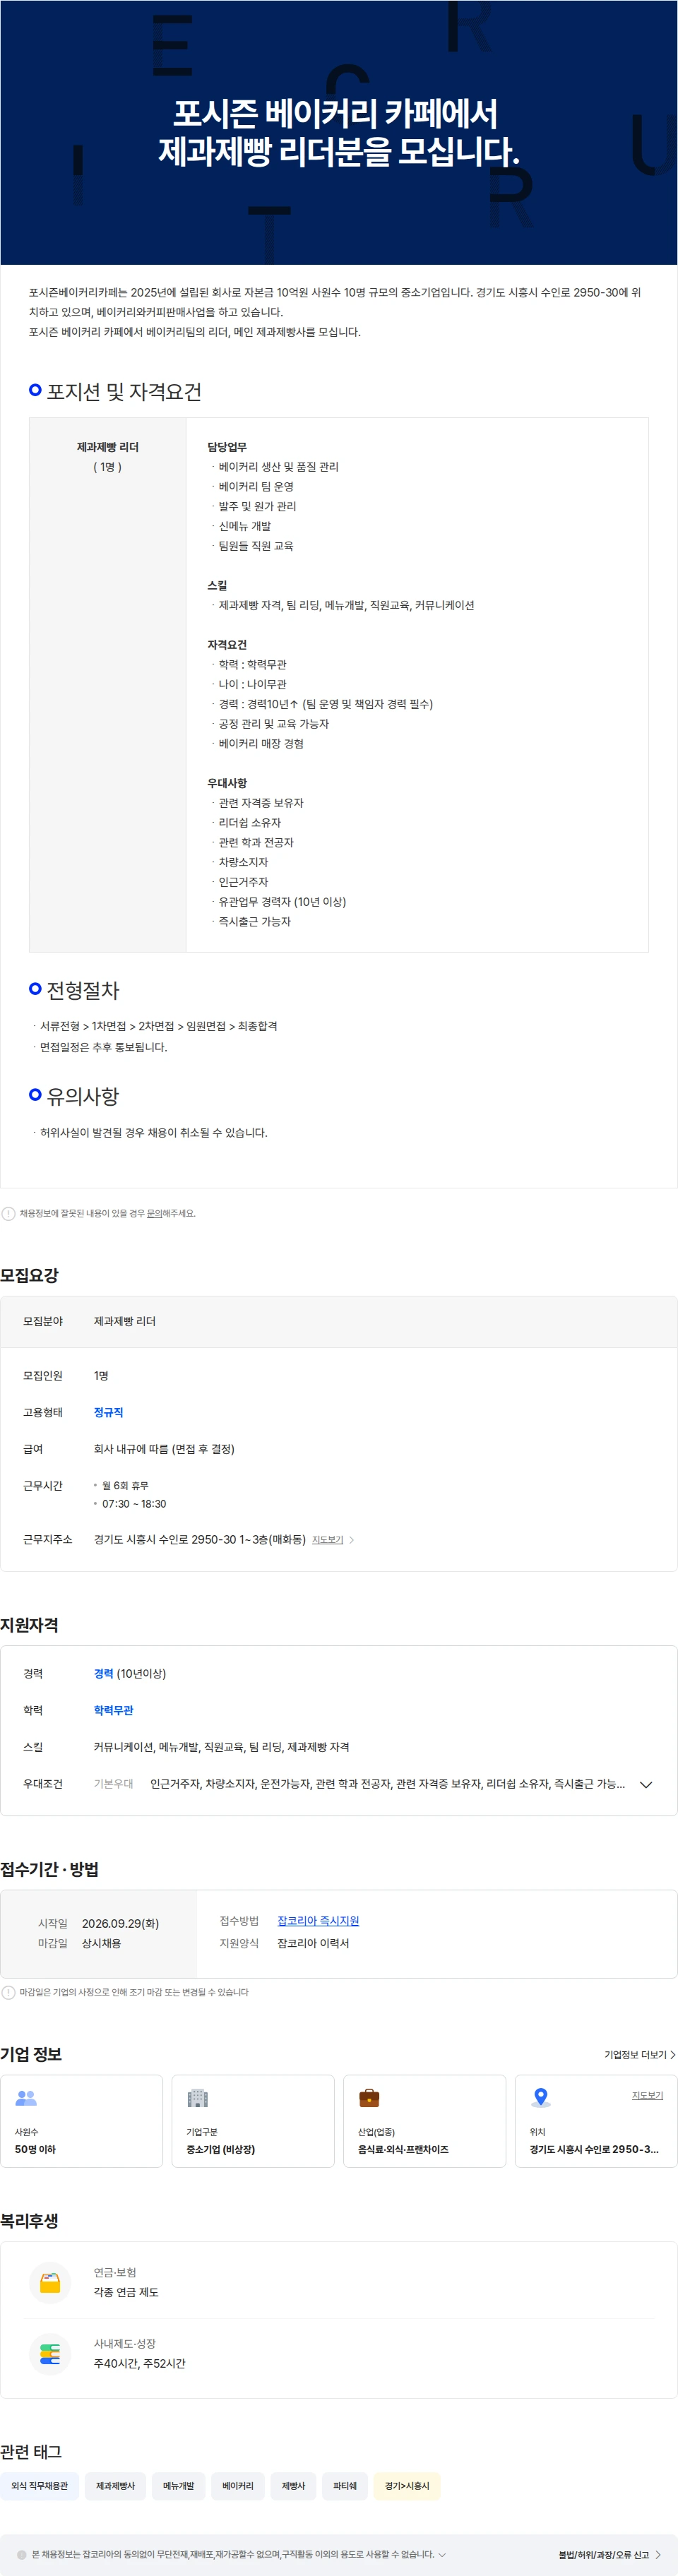Click the 상시채용 deadline text

(x=101, y=1943)
